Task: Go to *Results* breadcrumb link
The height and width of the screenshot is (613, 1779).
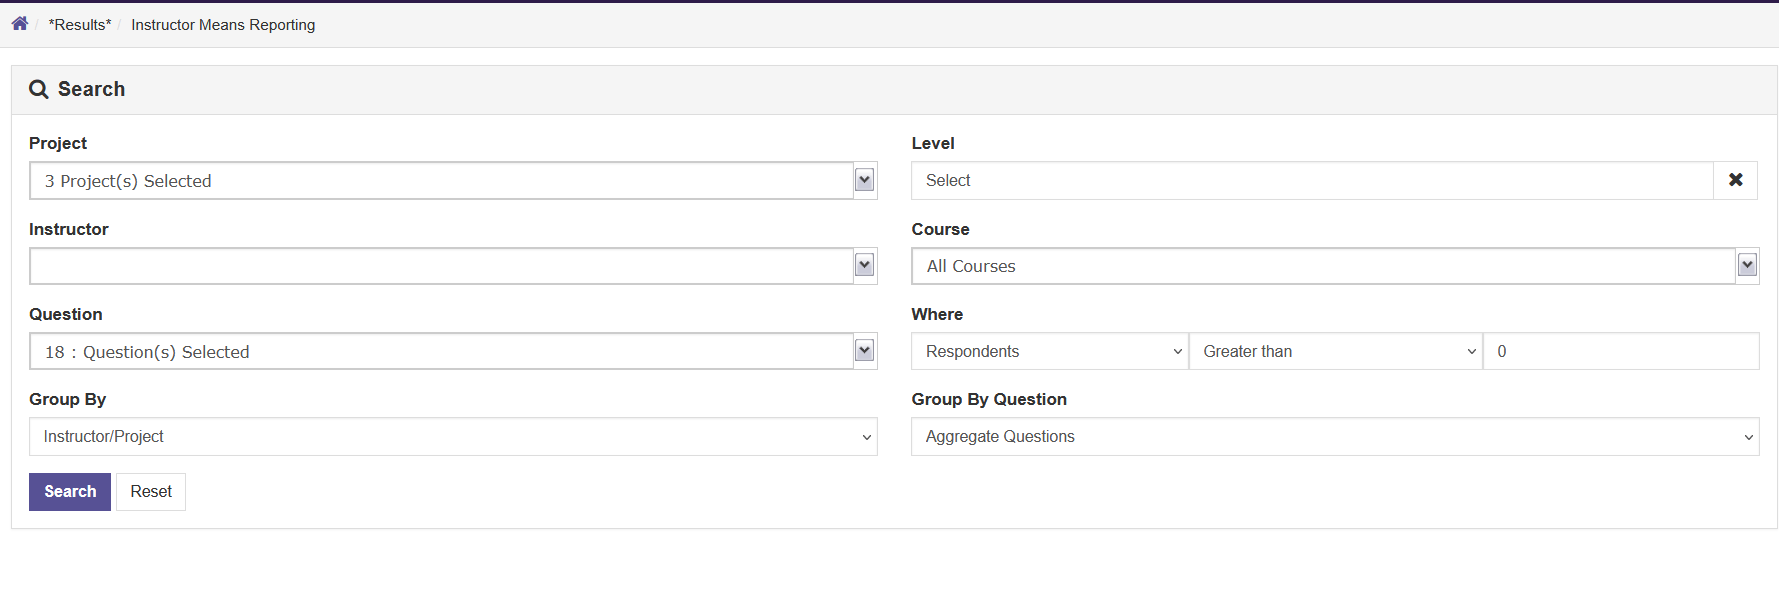Action: [80, 25]
